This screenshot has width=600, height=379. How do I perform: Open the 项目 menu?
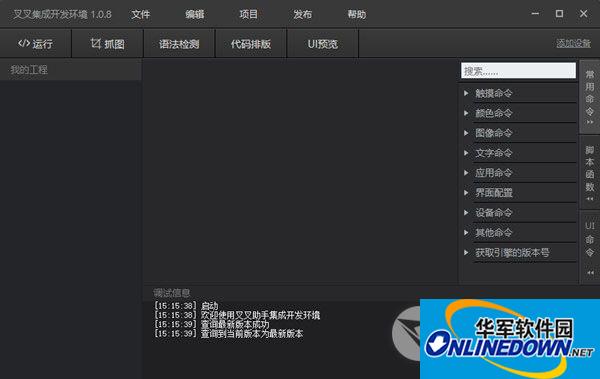point(249,15)
